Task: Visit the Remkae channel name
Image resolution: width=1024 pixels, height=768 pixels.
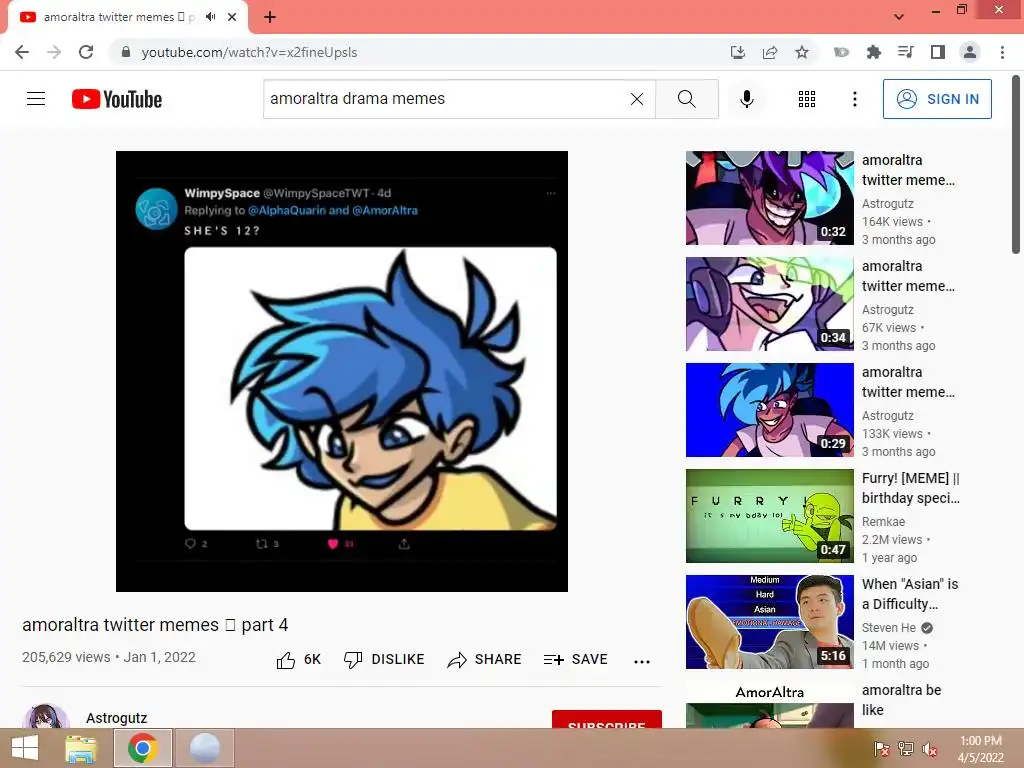Action: 883,522
